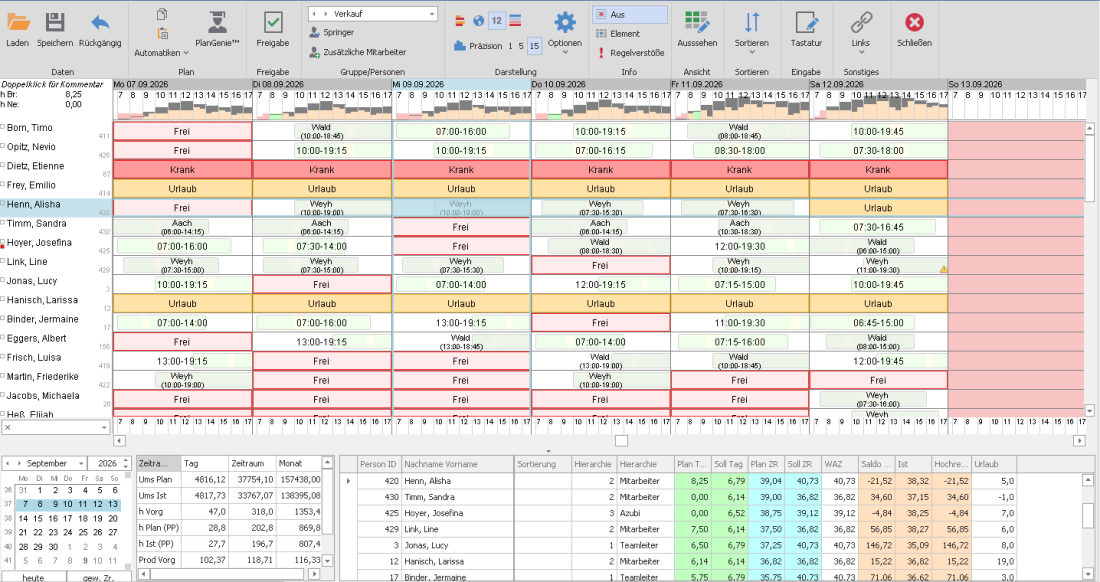The height and width of the screenshot is (582, 1100).
Task: Toggle the 12 display button
Action: pyautogui.click(x=497, y=20)
